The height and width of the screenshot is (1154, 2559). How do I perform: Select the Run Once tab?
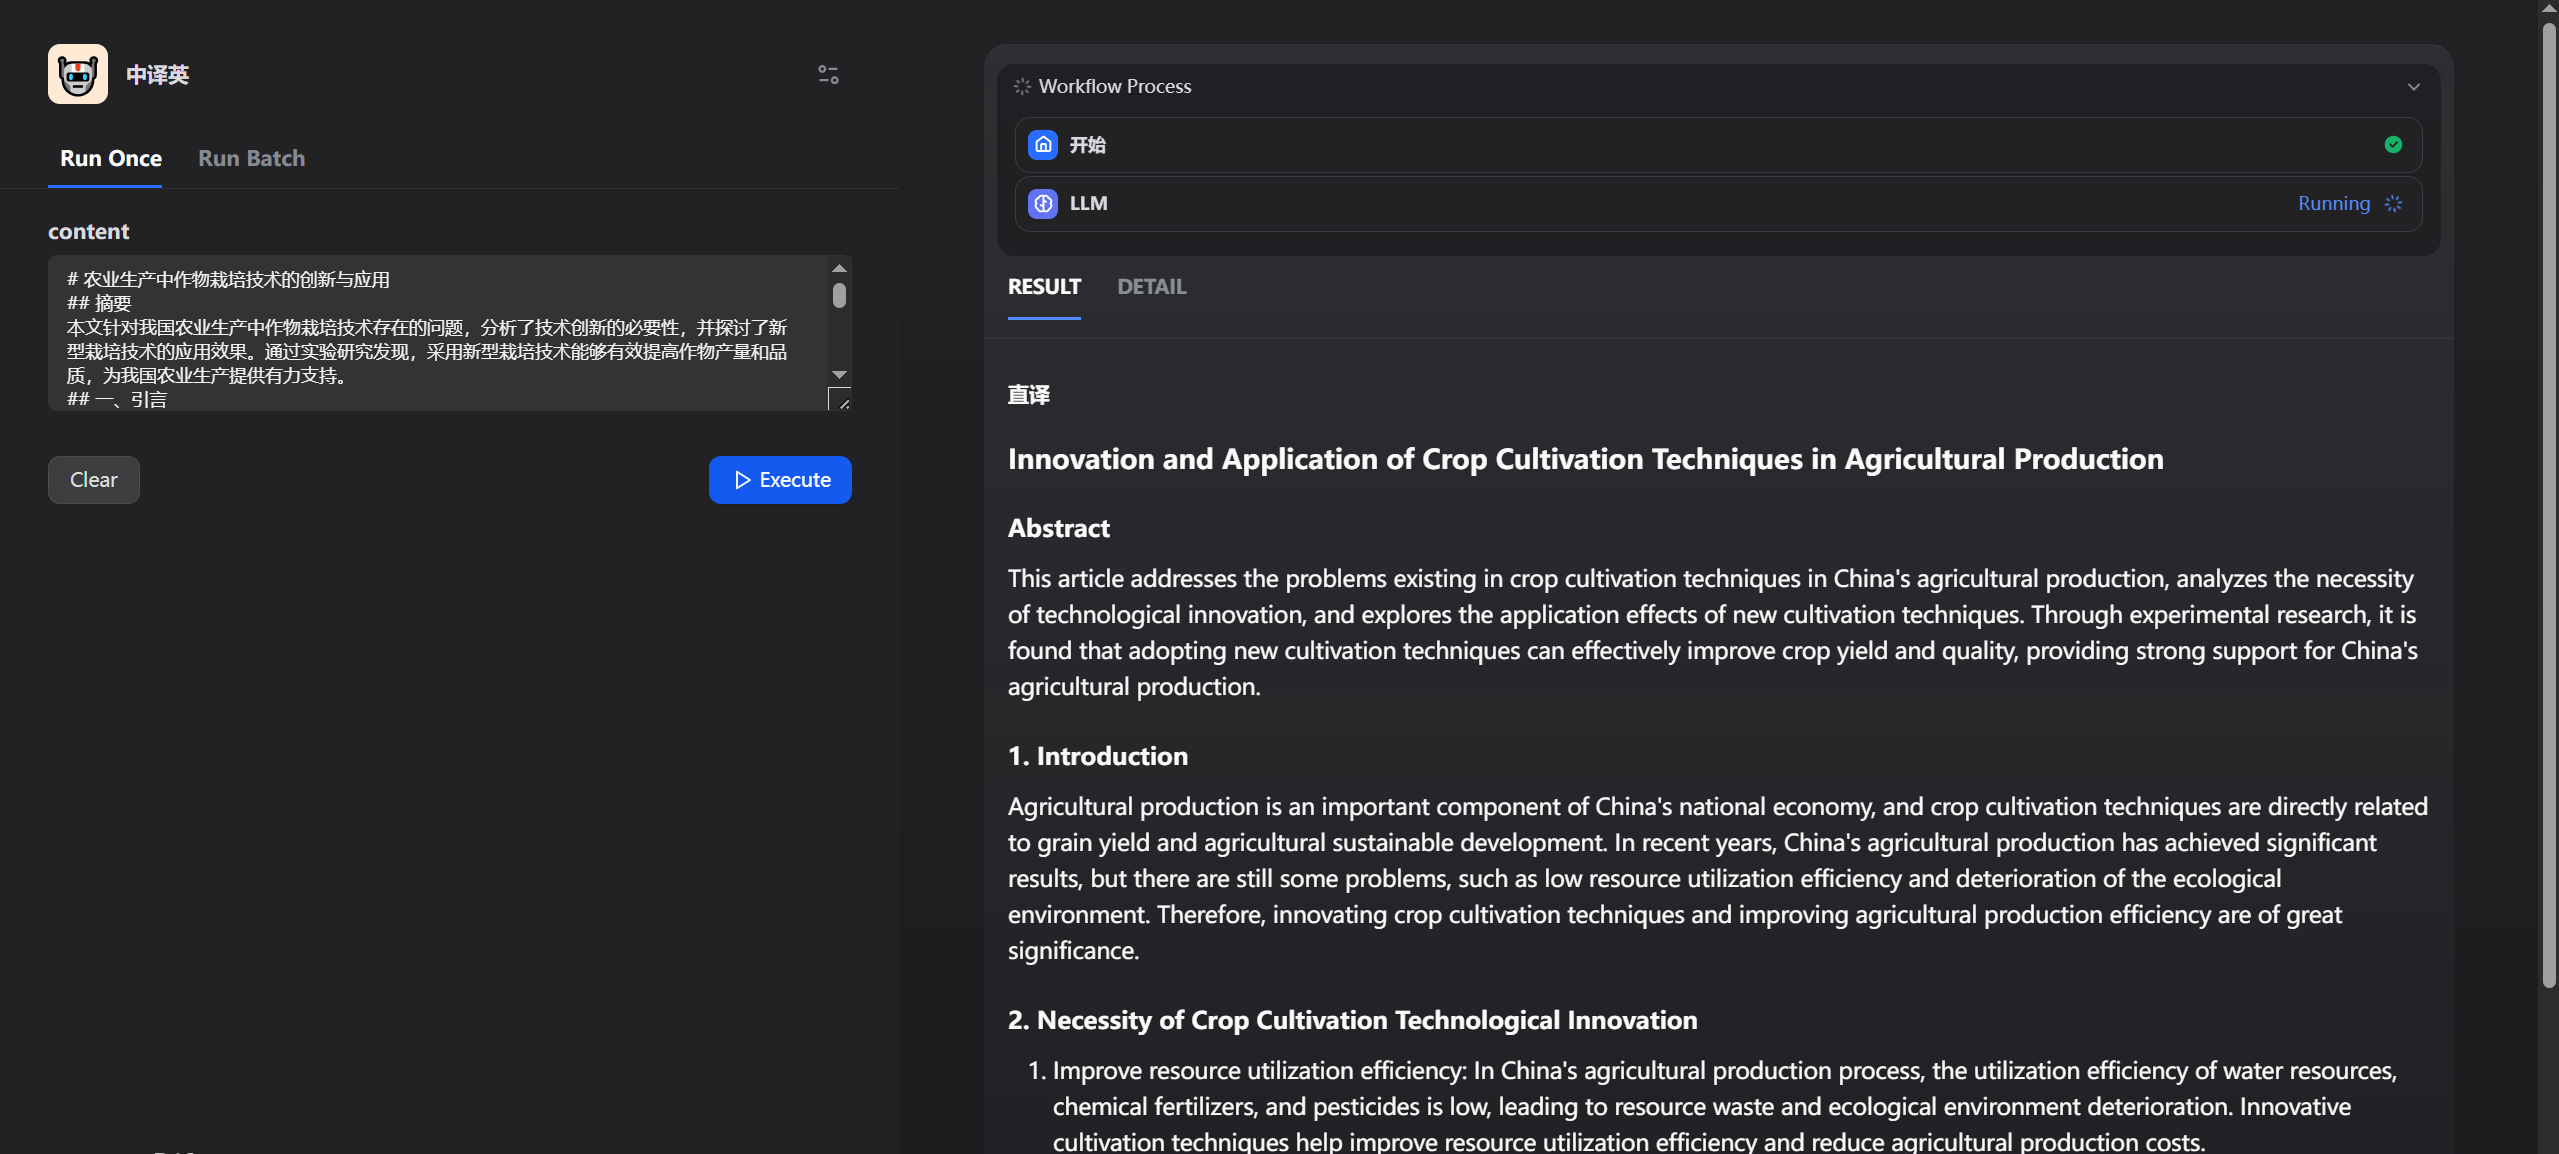[x=110, y=158]
